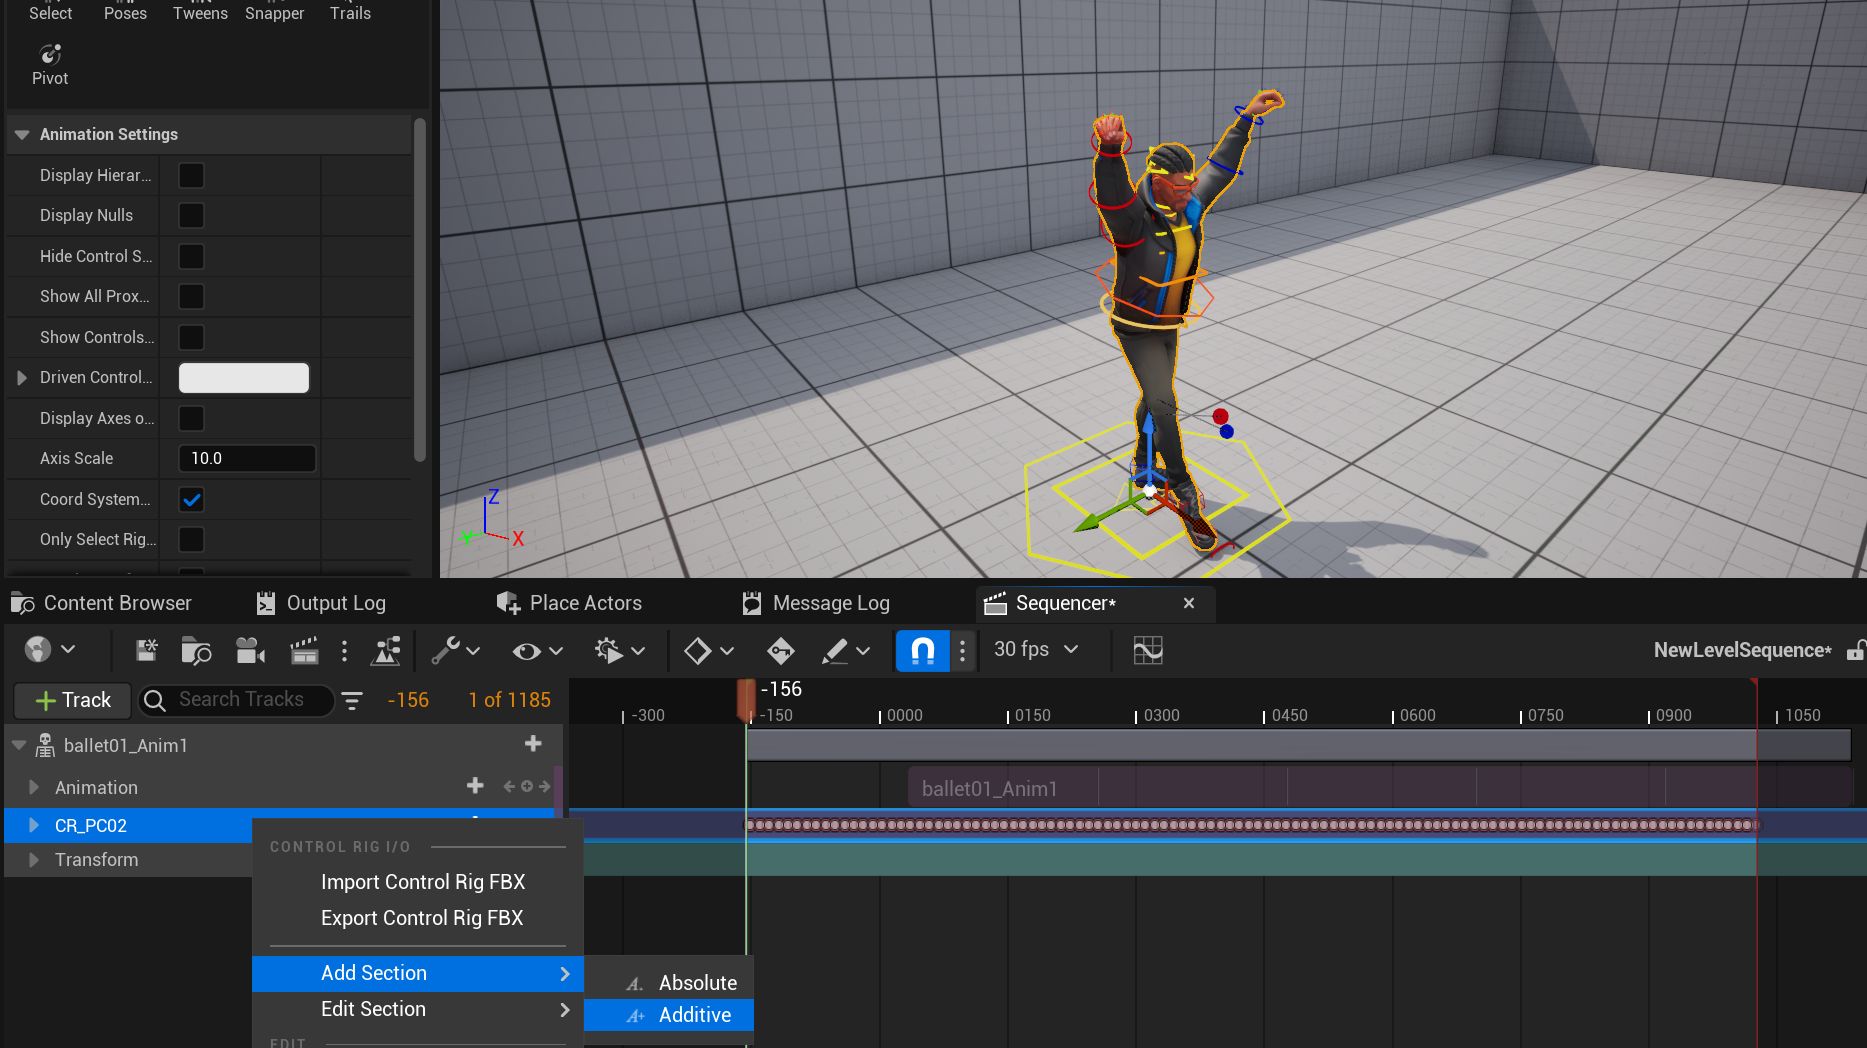1867x1048 pixels.
Task: Toggle the snapping magnet icon in Sequencer
Action: point(922,651)
